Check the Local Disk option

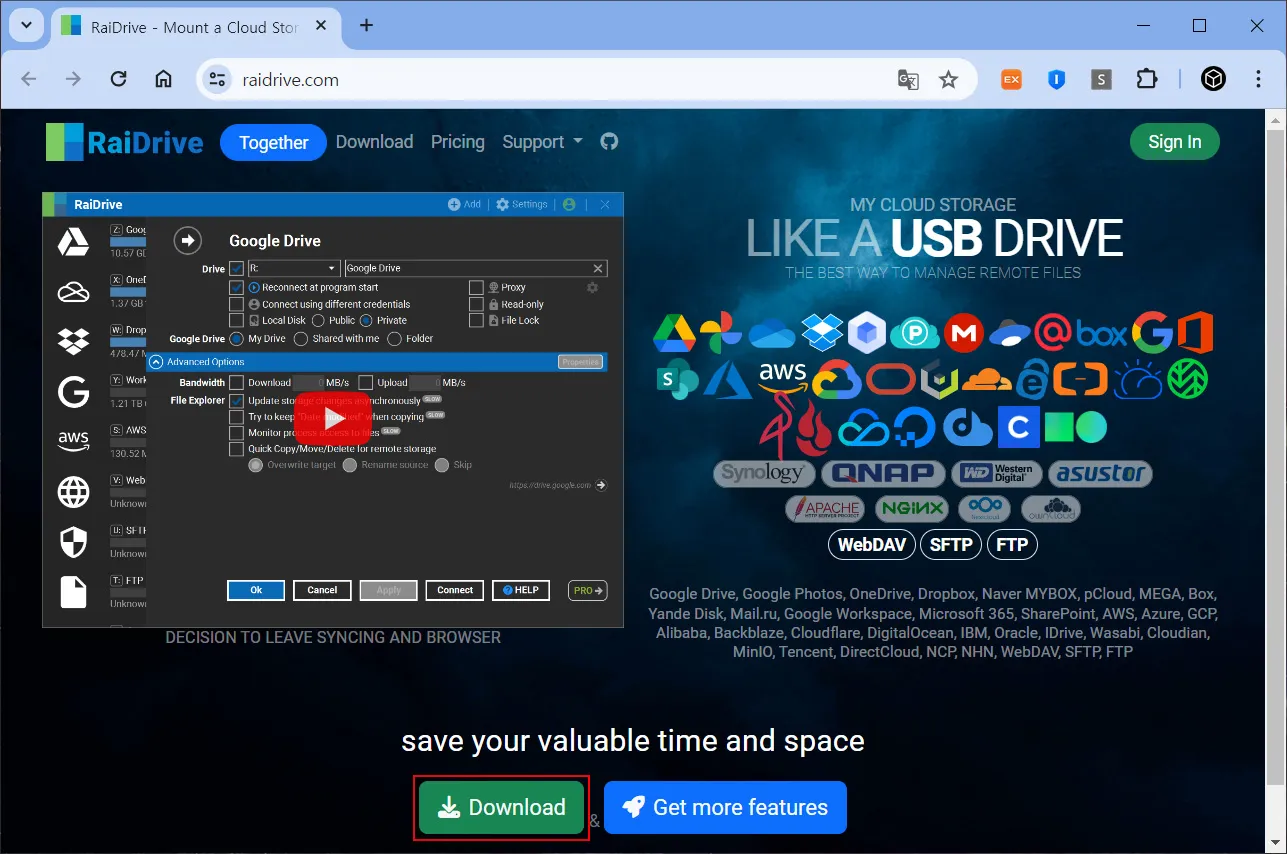[x=237, y=321]
